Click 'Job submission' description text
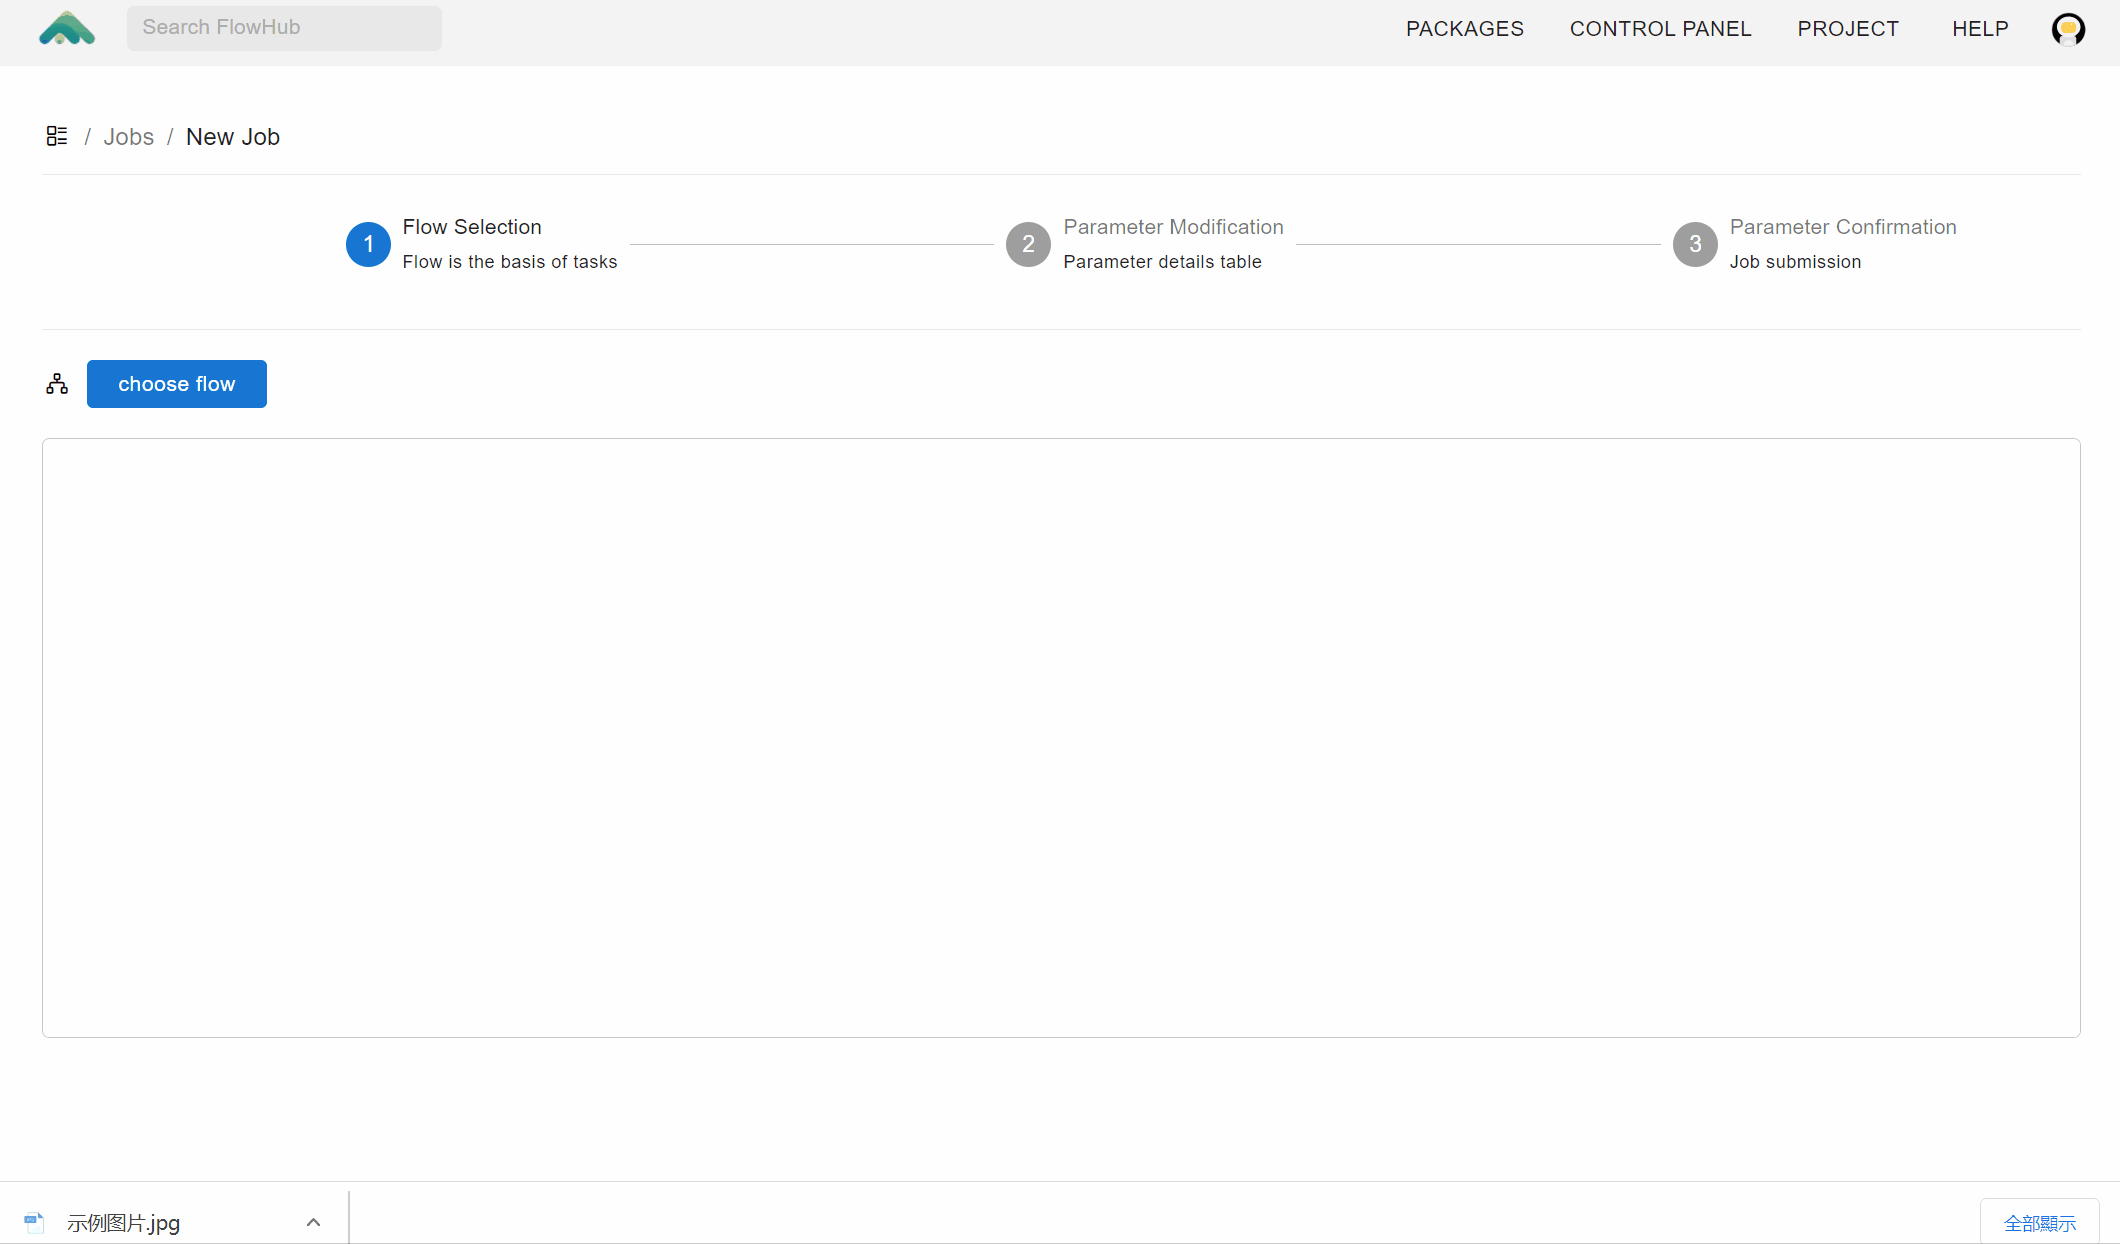Image resolution: width=2120 pixels, height=1244 pixels. click(x=1795, y=262)
